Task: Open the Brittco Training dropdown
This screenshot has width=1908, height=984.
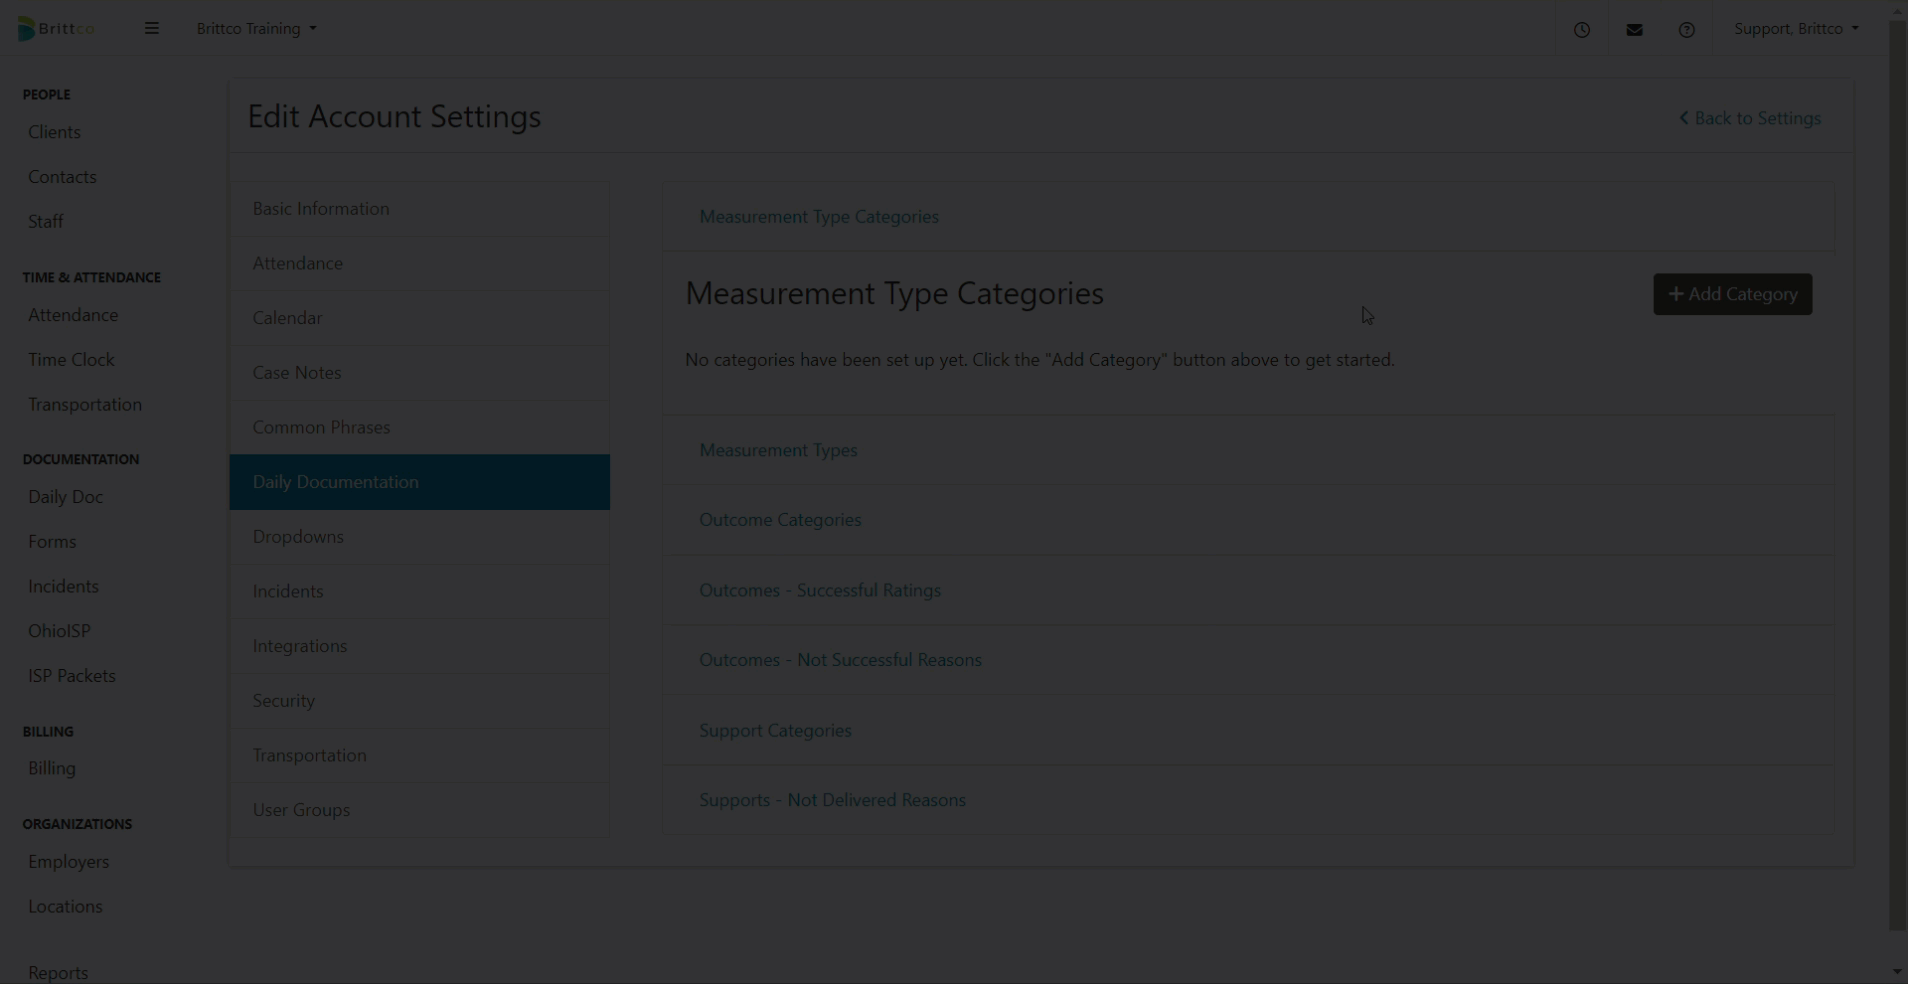Action: (256, 28)
